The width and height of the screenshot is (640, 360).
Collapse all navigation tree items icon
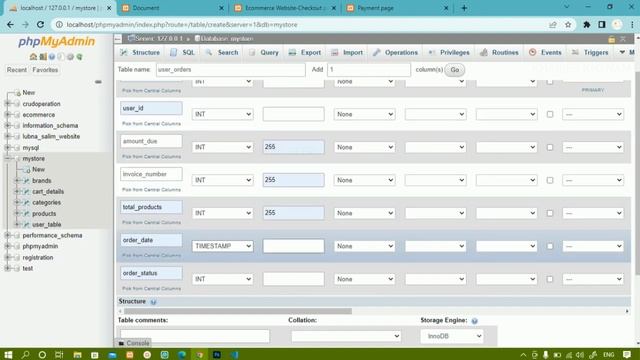(98, 82)
